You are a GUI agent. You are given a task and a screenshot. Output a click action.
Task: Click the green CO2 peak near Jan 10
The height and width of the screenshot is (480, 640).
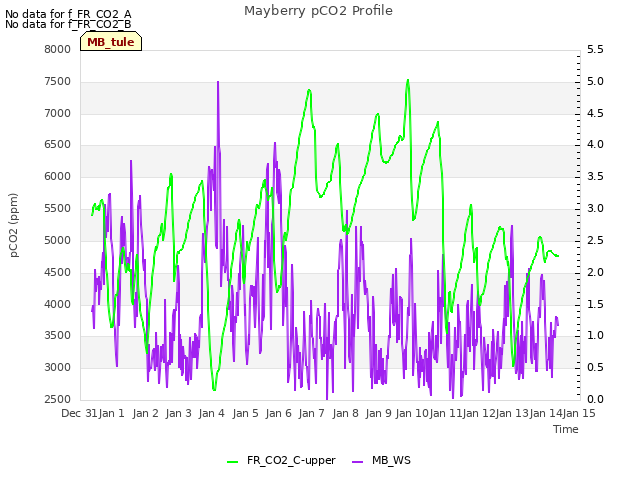click(x=408, y=80)
